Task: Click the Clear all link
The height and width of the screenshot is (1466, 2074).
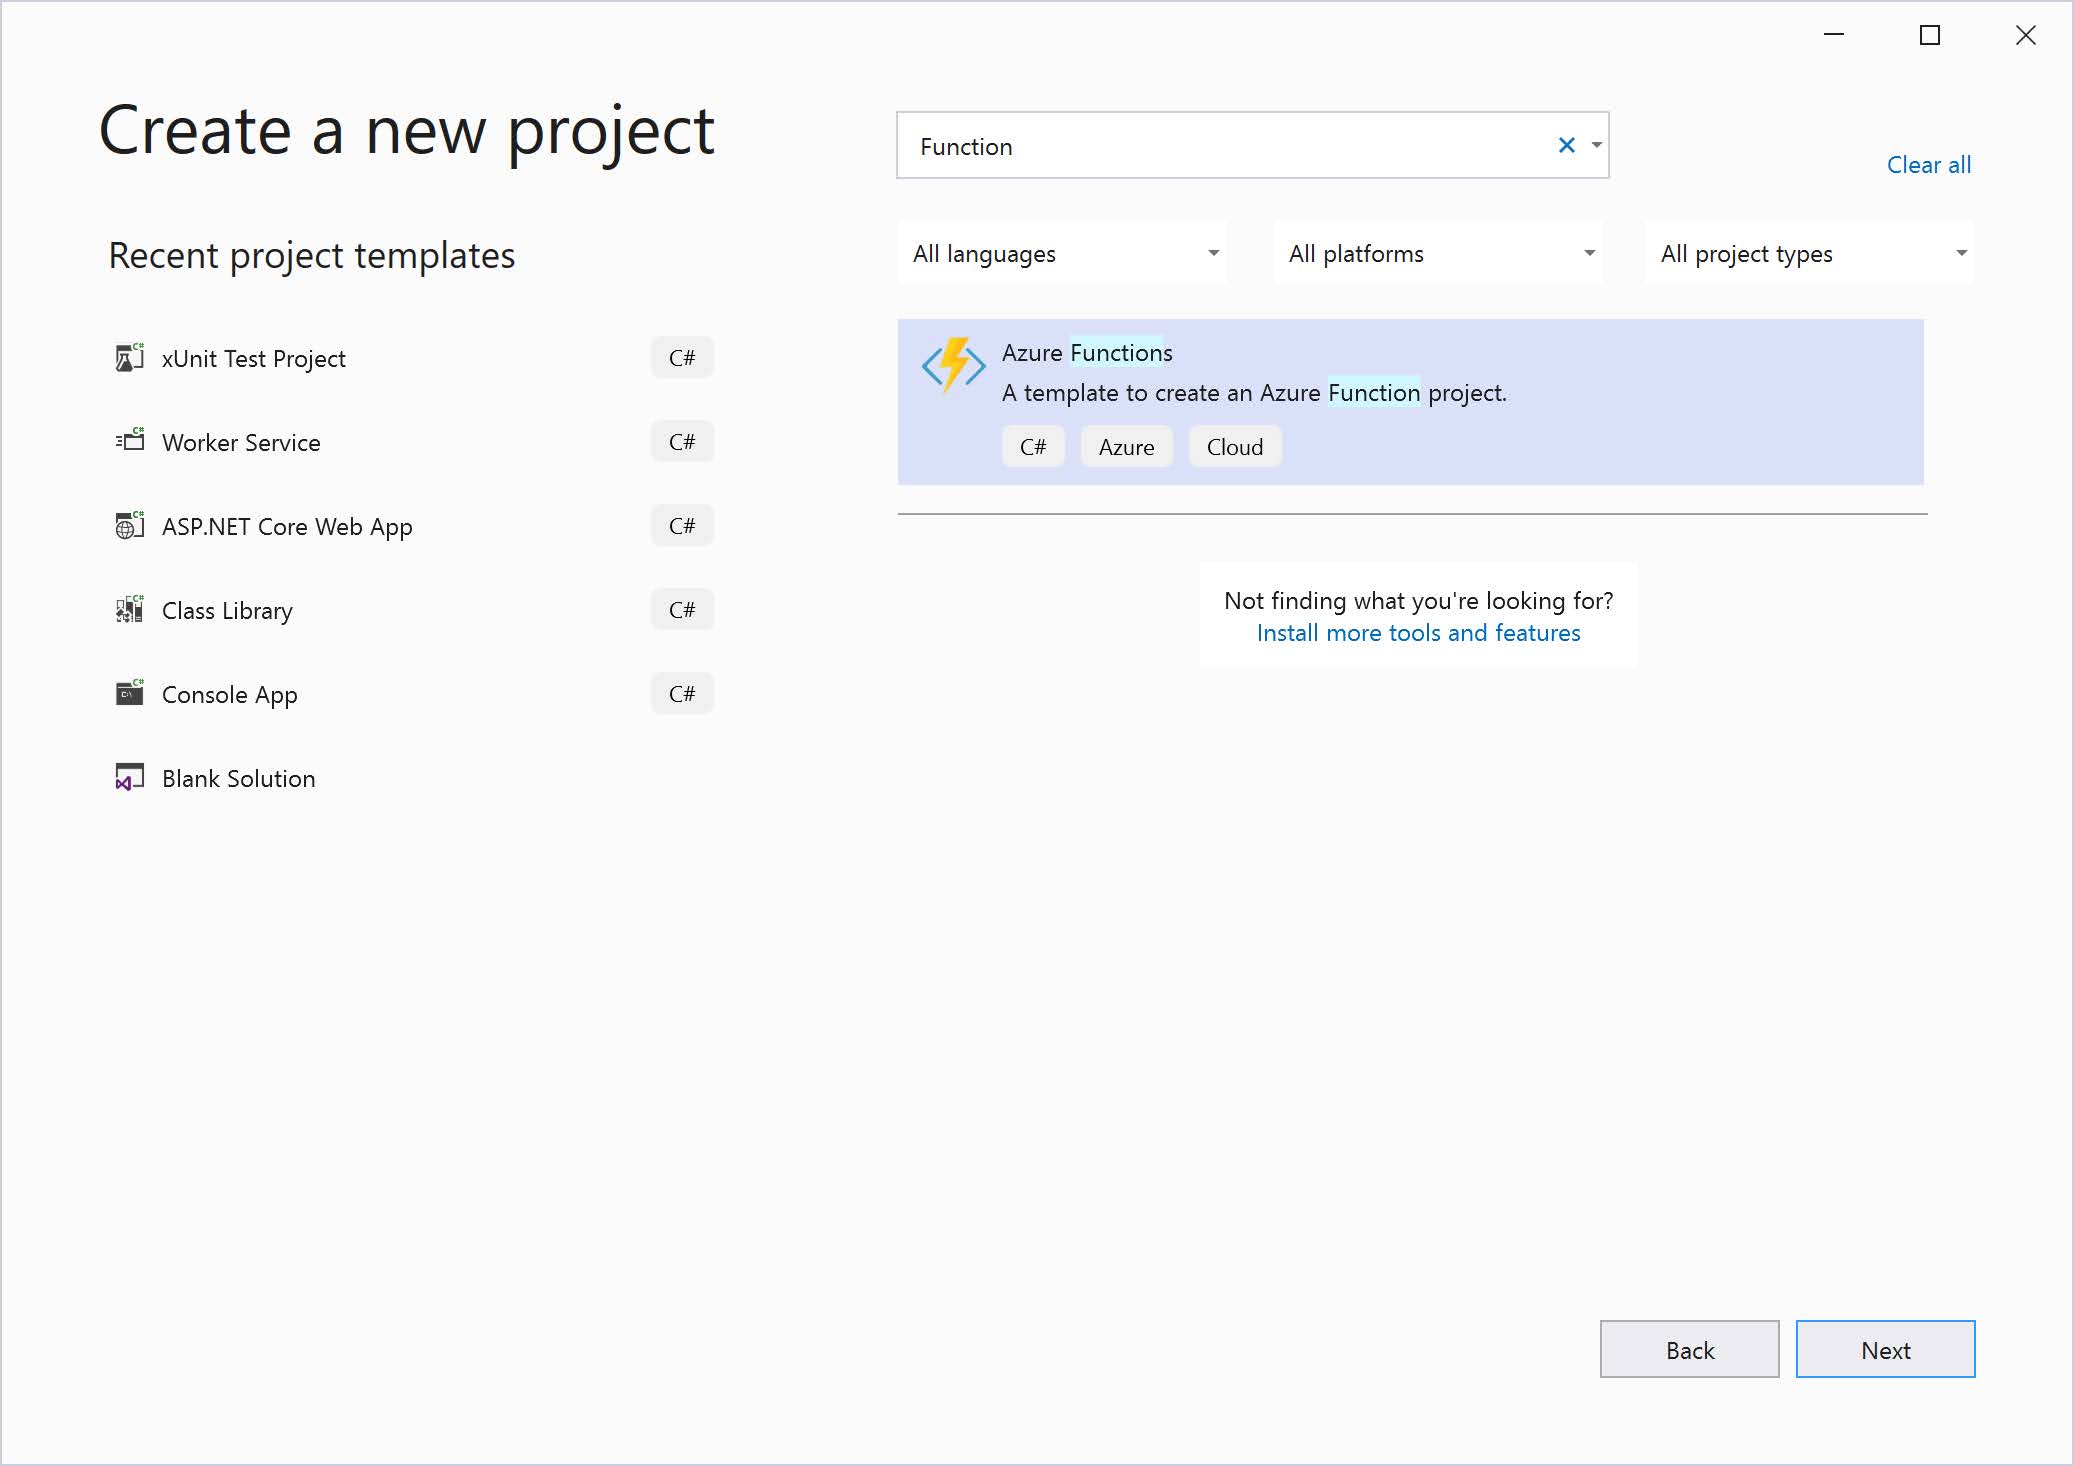Action: tap(1928, 165)
